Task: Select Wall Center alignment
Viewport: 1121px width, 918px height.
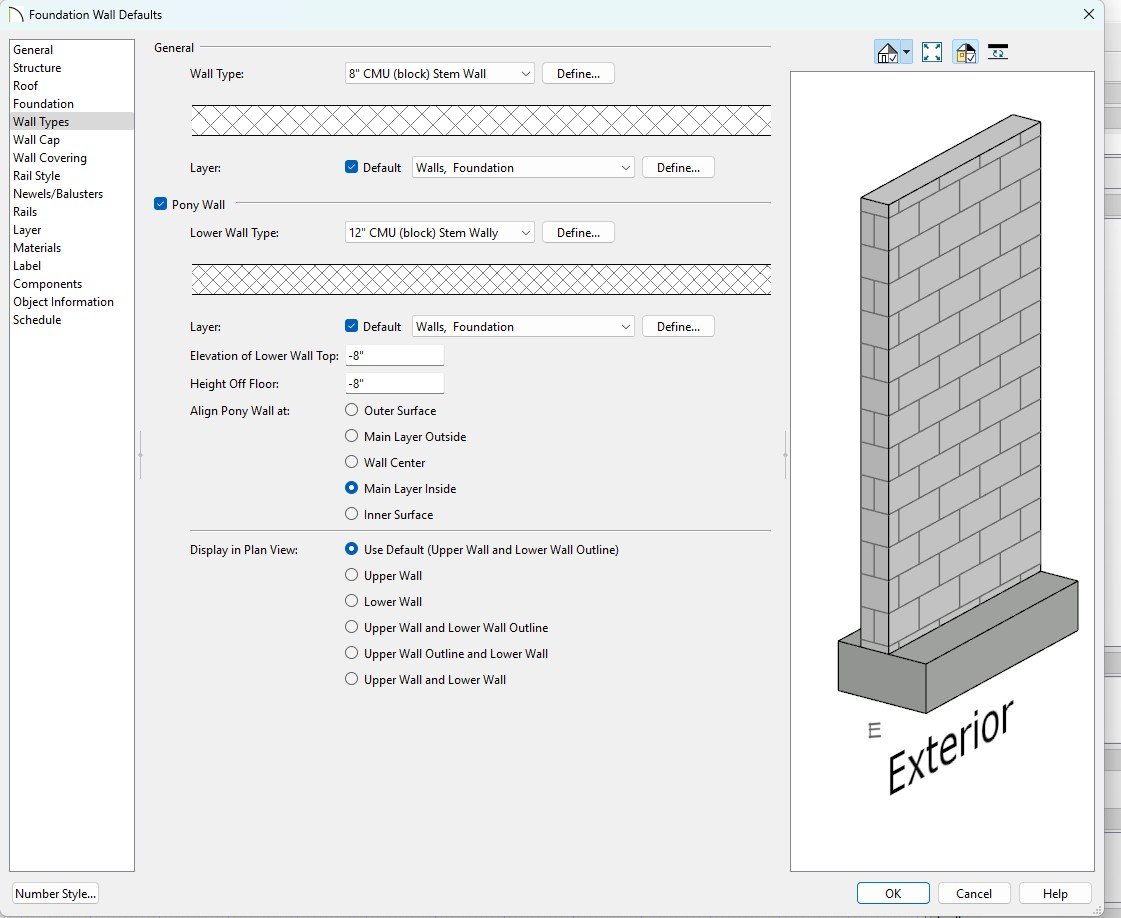Action: 351,462
